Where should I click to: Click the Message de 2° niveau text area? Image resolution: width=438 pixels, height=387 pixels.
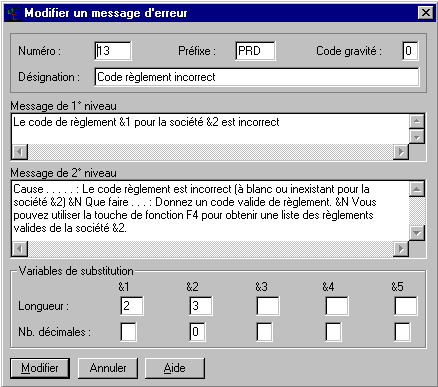click(x=210, y=211)
